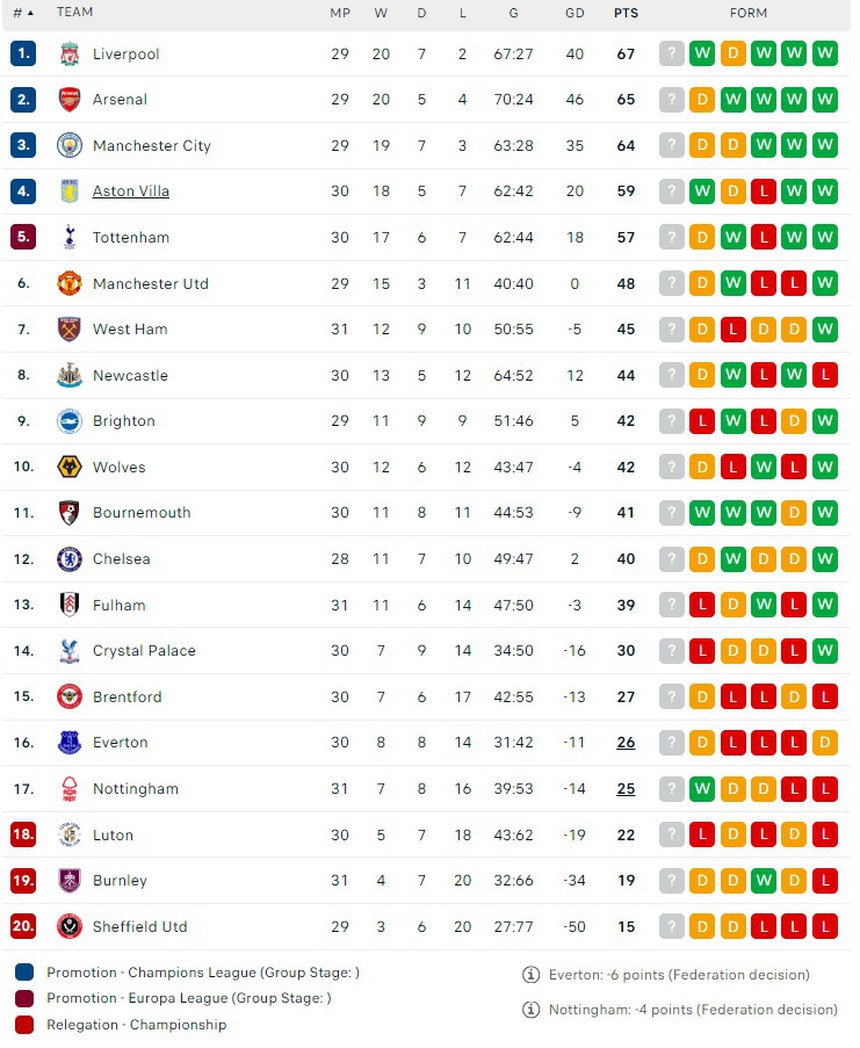Image resolution: width=860 pixels, height=1048 pixels.
Task: Click the Manchester City crest icon
Action: pyautogui.click(x=69, y=146)
